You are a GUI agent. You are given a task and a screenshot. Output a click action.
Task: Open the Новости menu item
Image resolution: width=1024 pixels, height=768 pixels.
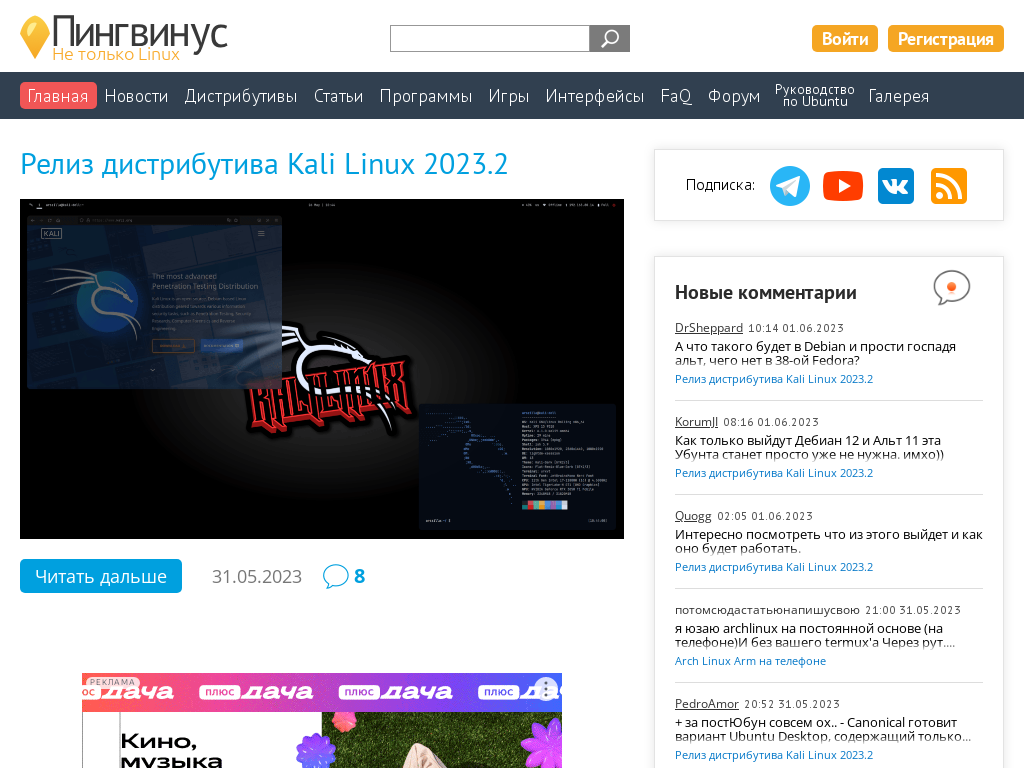point(136,96)
